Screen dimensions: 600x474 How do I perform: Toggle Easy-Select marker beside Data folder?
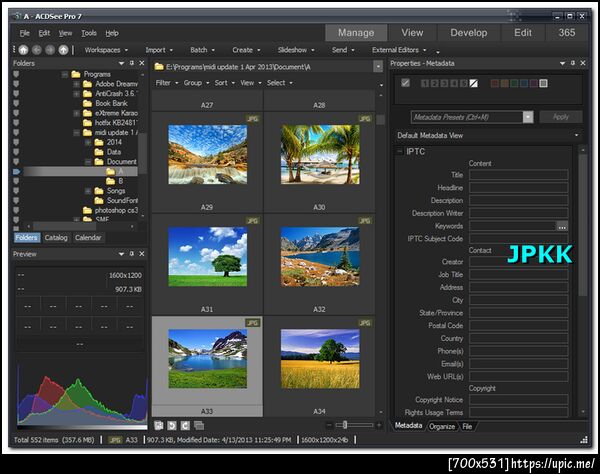[16, 152]
